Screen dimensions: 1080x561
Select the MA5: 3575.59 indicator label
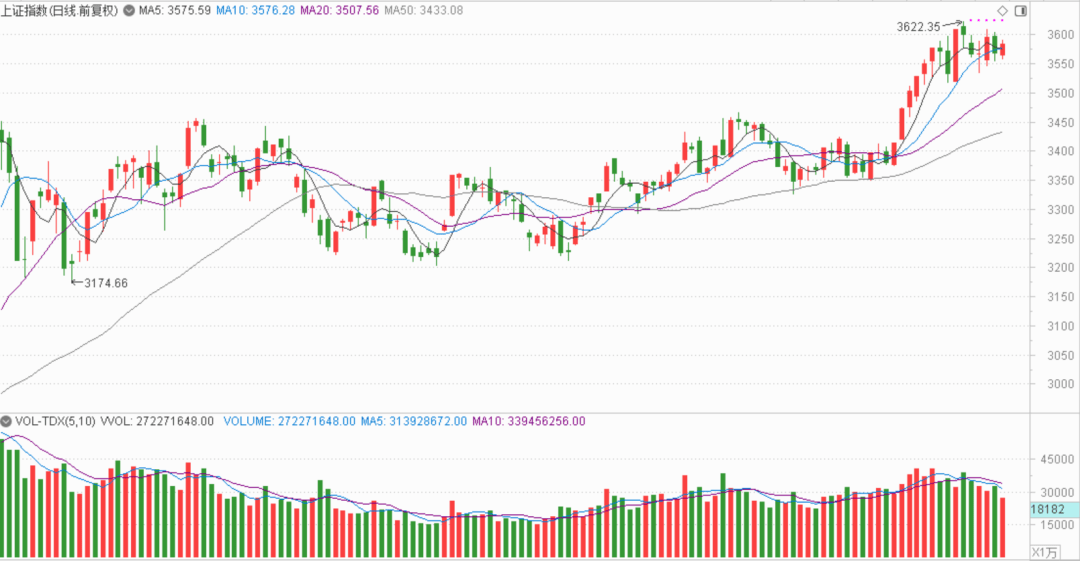(x=175, y=10)
